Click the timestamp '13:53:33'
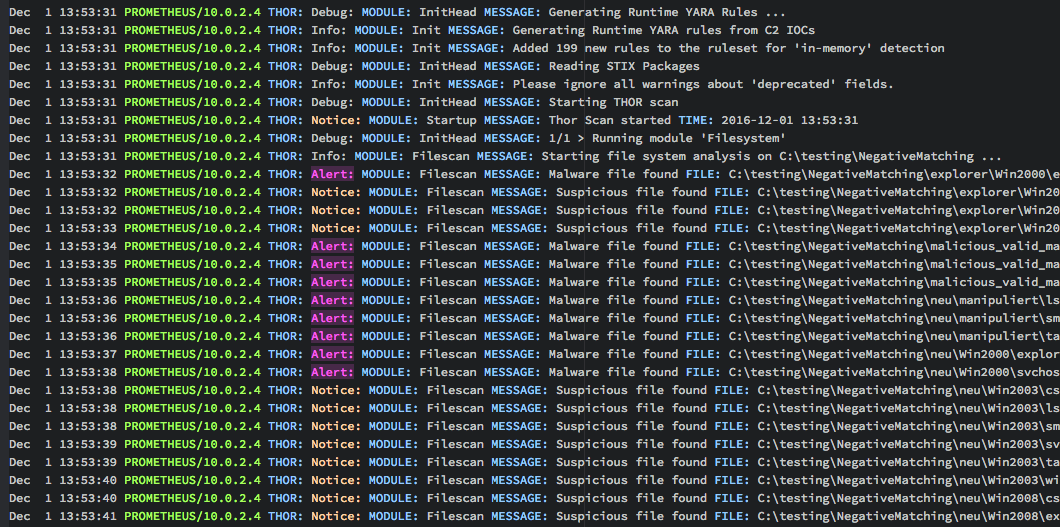1060x527 pixels. (x=88, y=228)
